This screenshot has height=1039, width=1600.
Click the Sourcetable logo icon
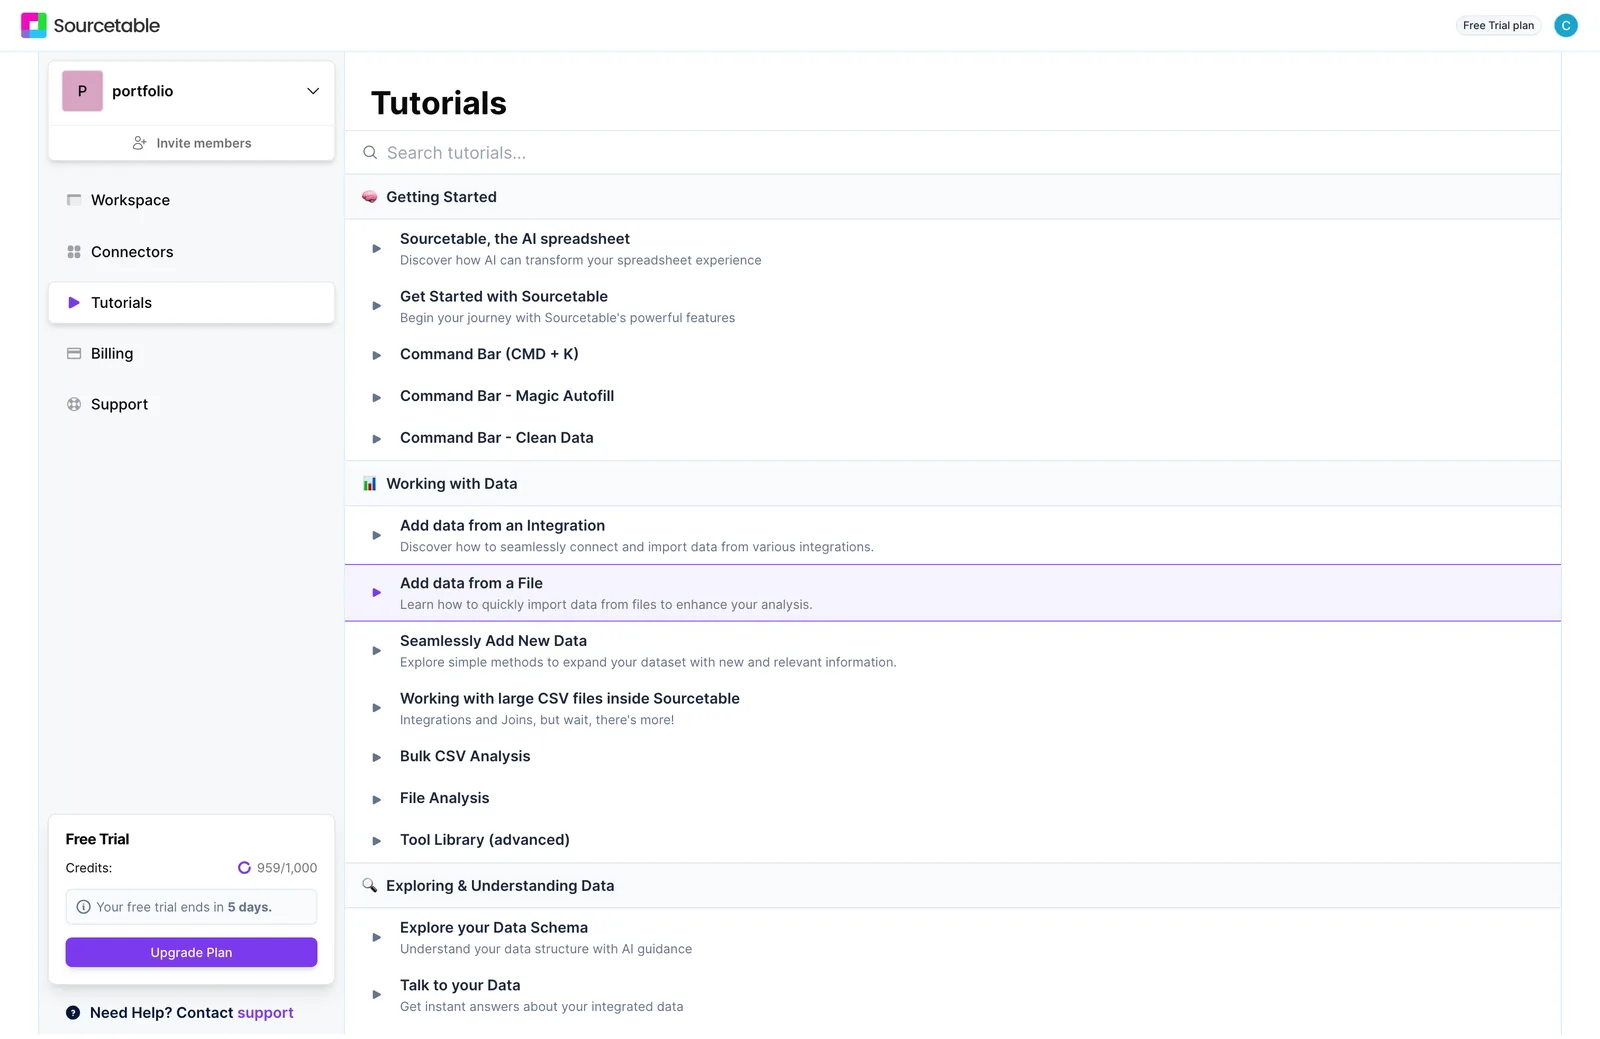point(34,25)
